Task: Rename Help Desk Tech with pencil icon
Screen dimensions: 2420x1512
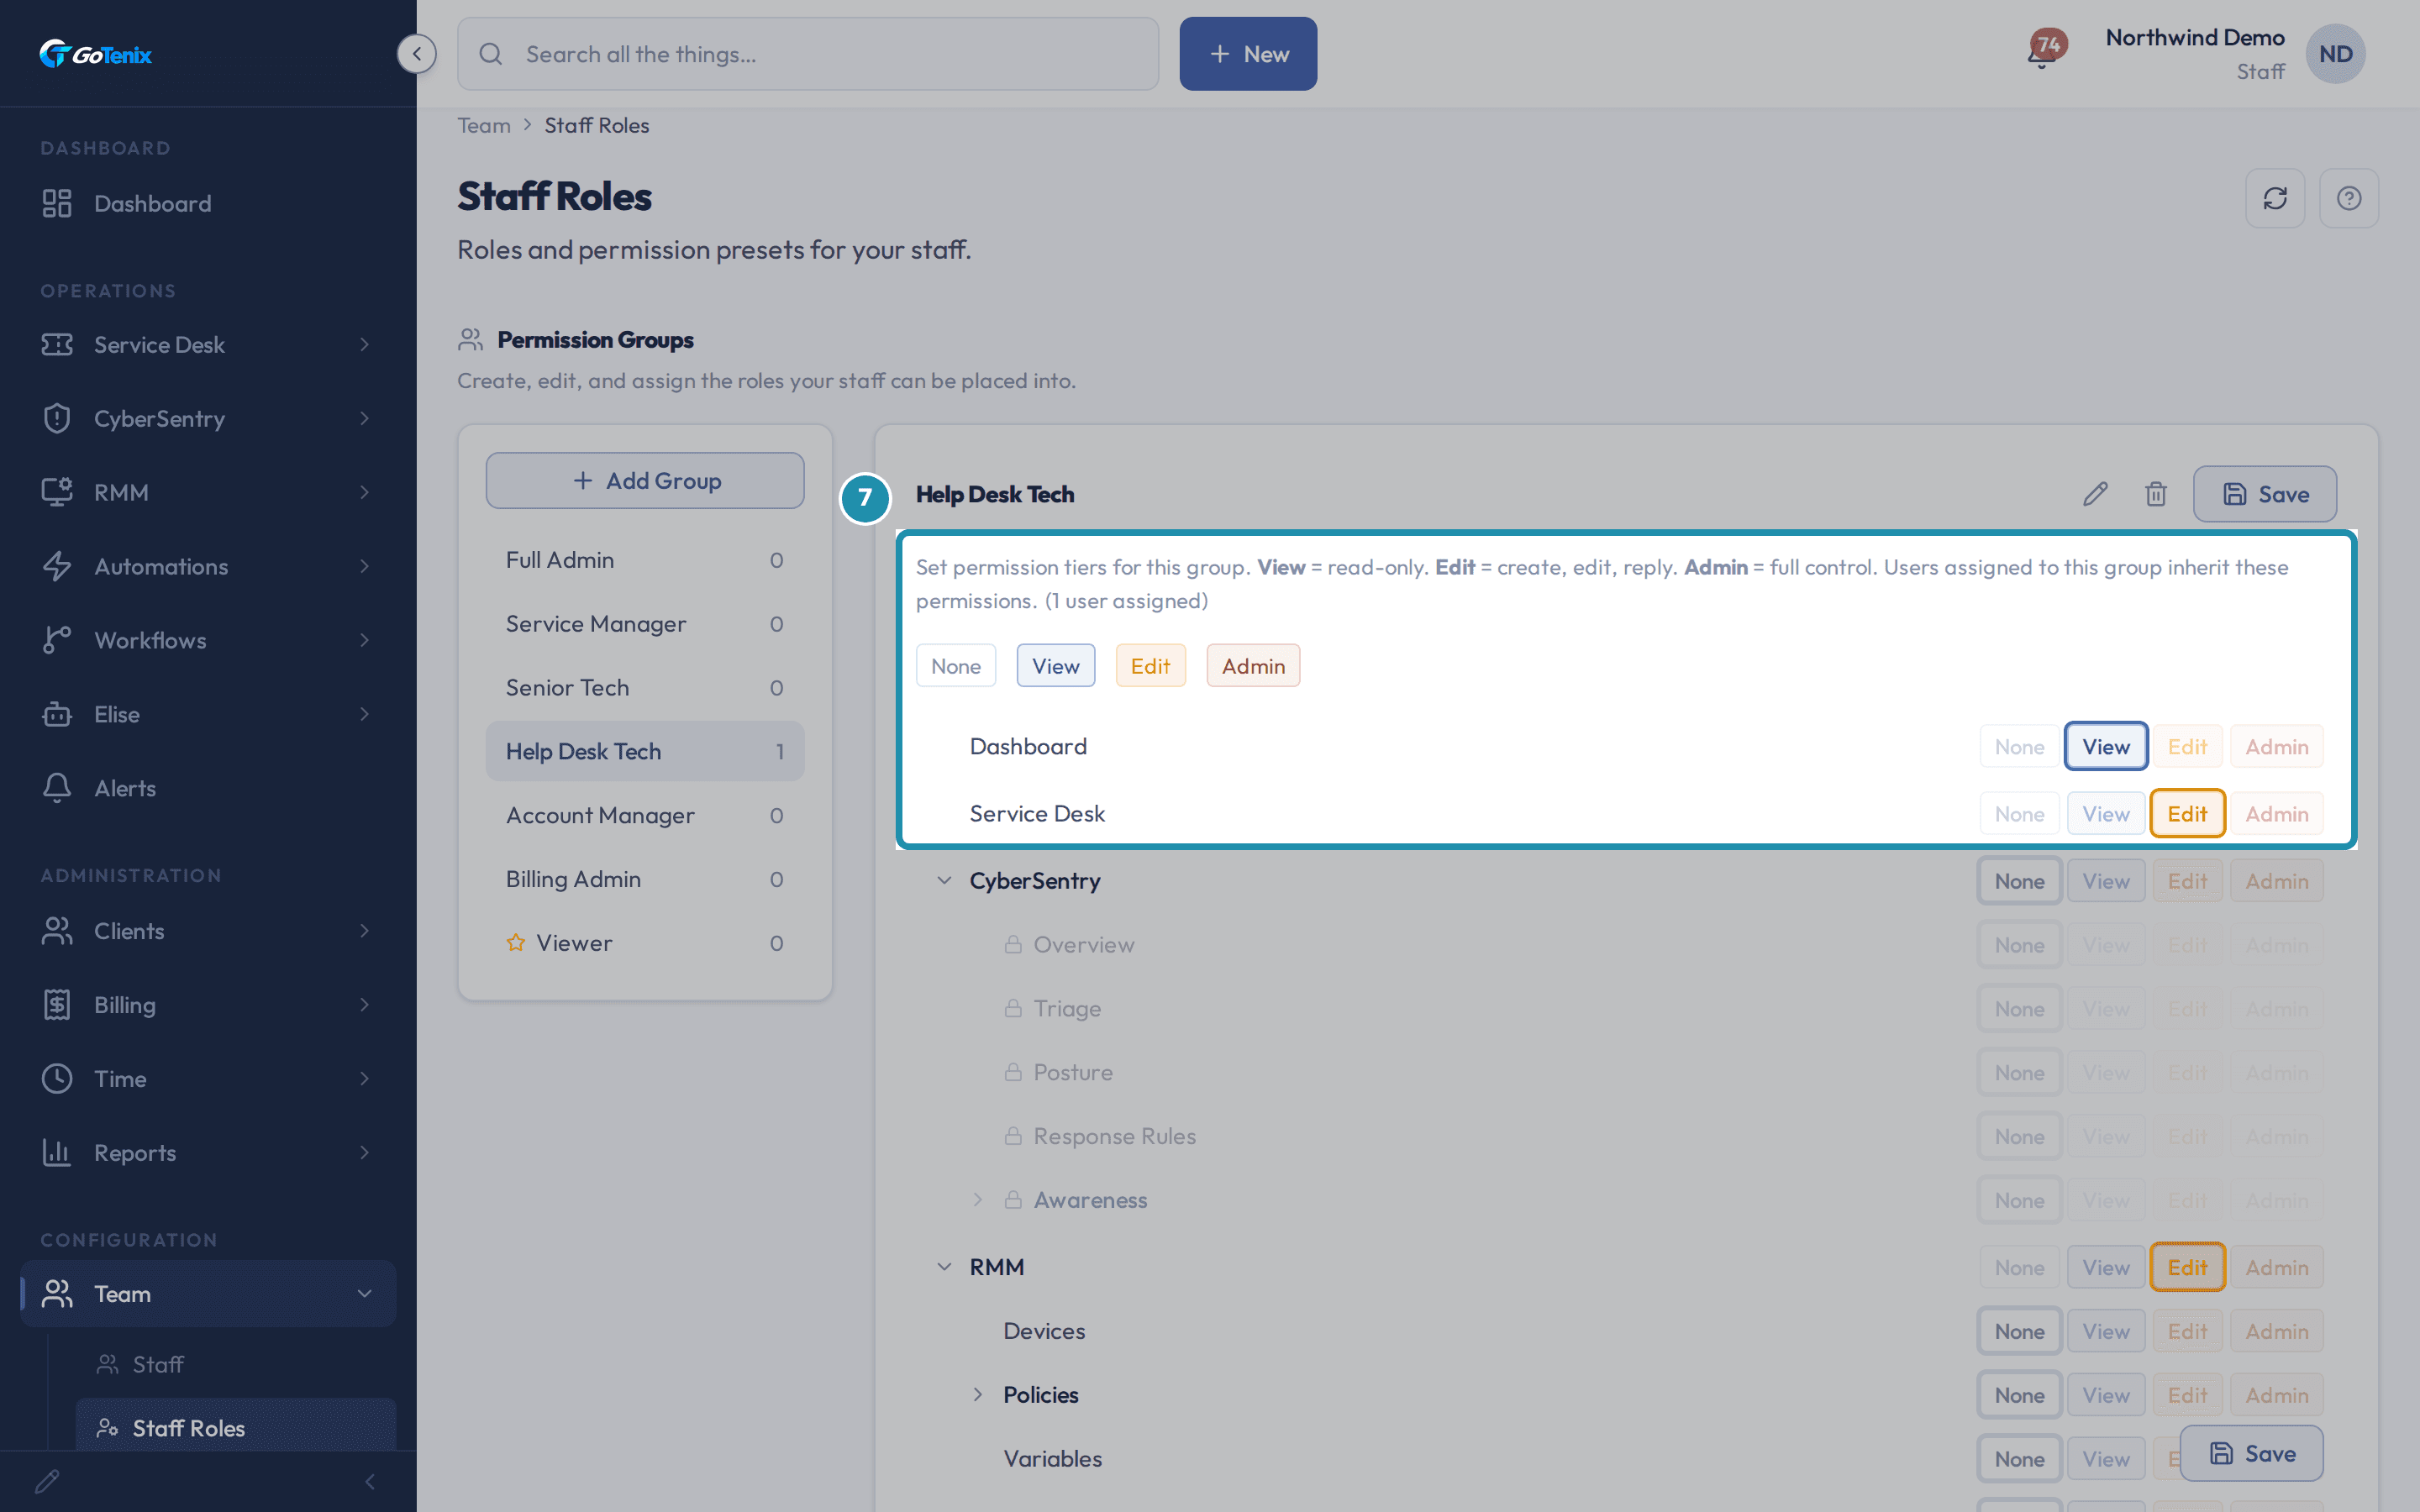Action: pos(2095,494)
